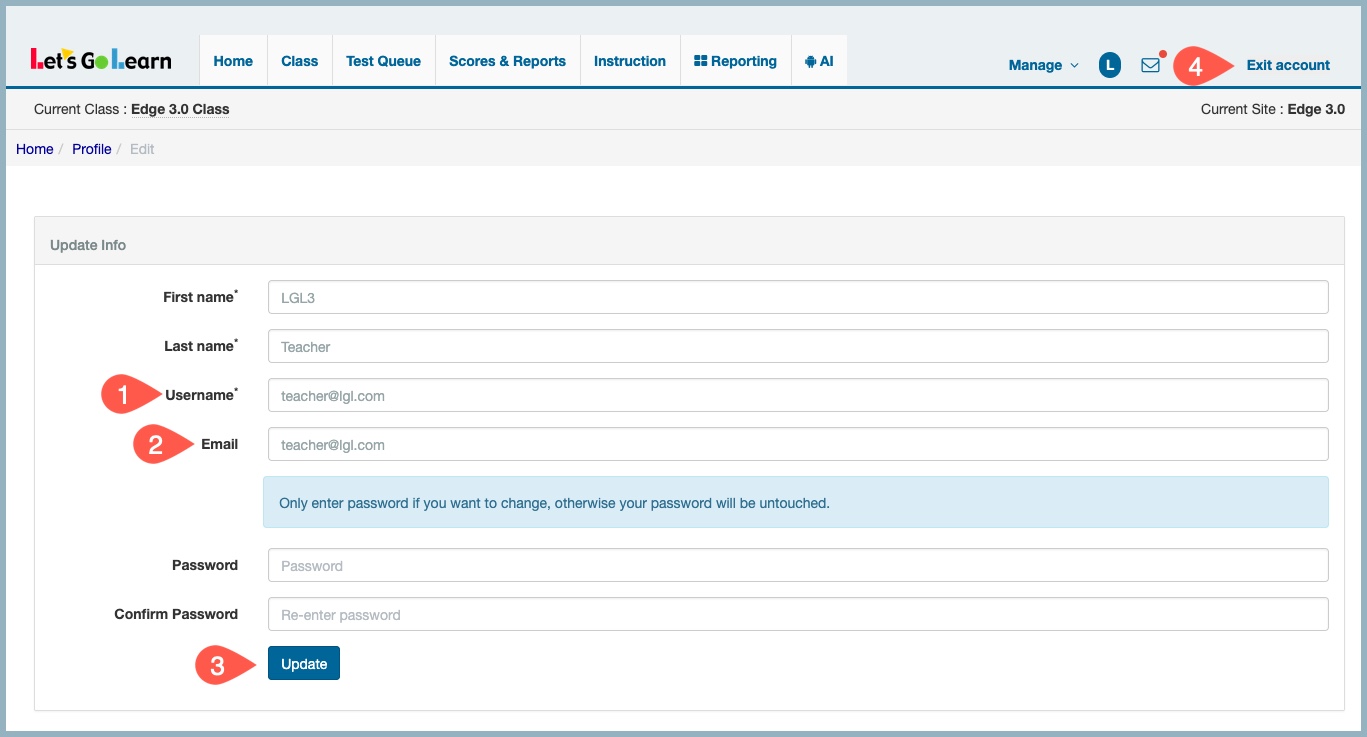
Task: Open the mail envelope notifications icon
Action: coord(1150,65)
